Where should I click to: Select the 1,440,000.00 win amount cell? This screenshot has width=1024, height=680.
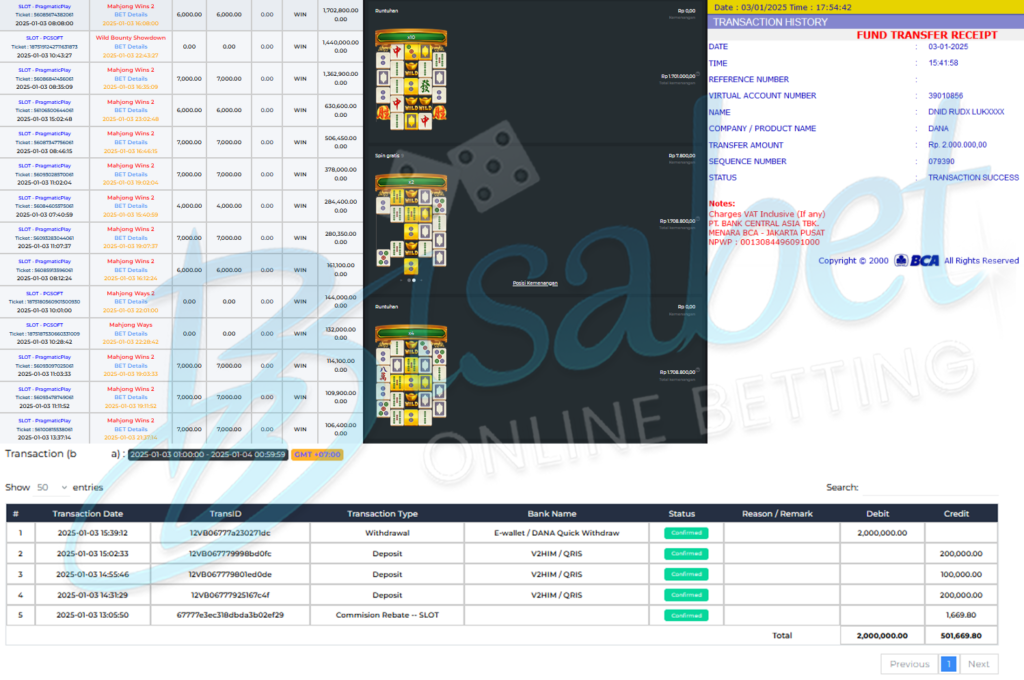(x=340, y=46)
